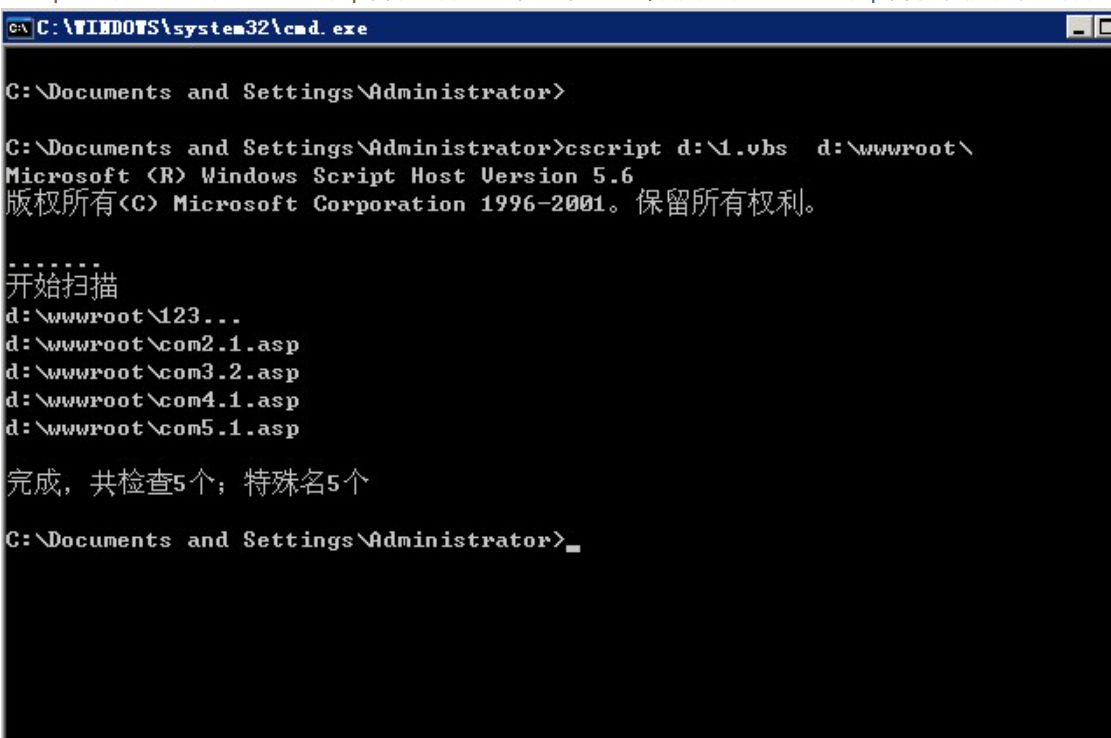Image resolution: width=1111 pixels, height=738 pixels.
Task: Click the 完成，共检查5个 summary line
Action: 187,486
